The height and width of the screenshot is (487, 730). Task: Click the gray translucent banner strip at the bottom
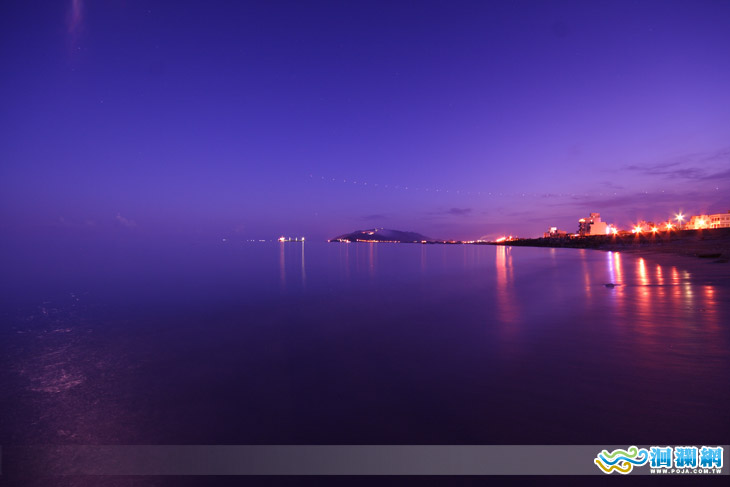coord(300,459)
